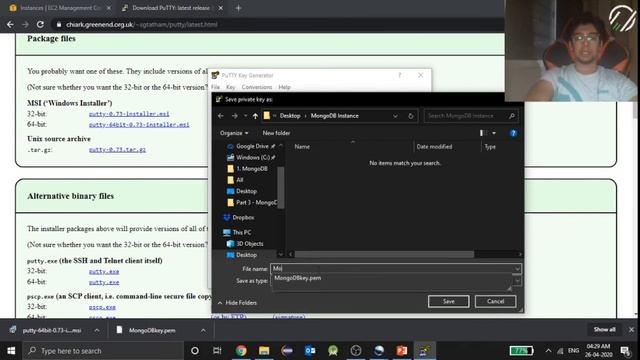Click Show all downloads
This screenshot has height=360, width=640.
pos(604,329)
